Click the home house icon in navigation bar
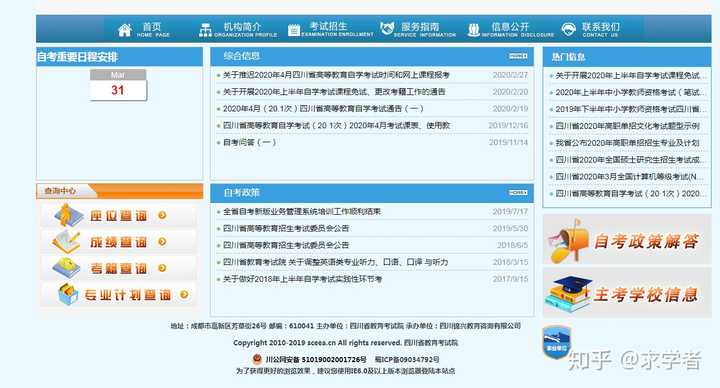Viewport: 720px width, 388px height. pyautogui.click(x=125, y=30)
